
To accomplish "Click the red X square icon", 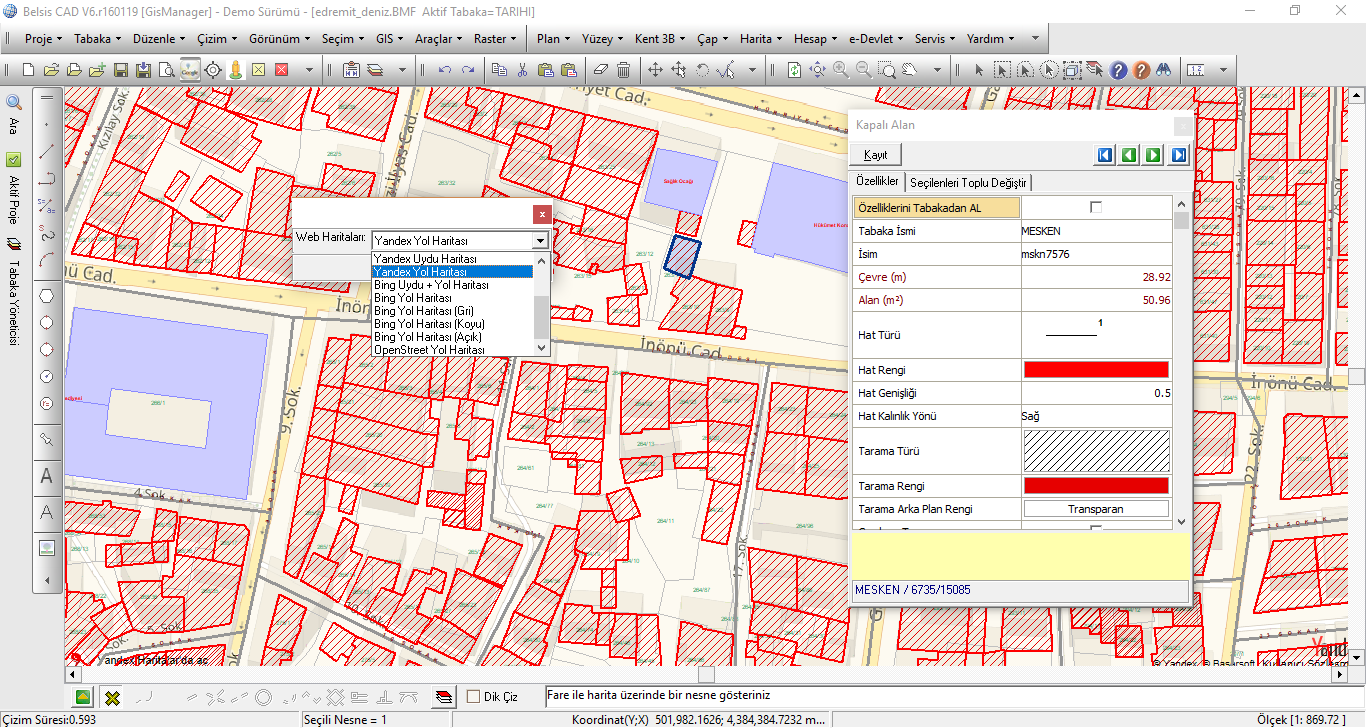I will click(x=281, y=70).
